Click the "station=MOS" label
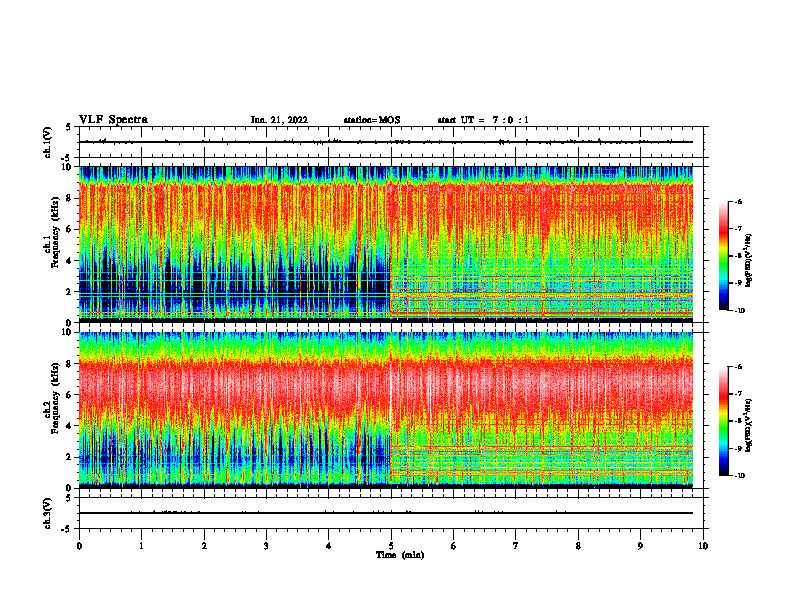This screenshot has width=792, height=612. coord(372,120)
